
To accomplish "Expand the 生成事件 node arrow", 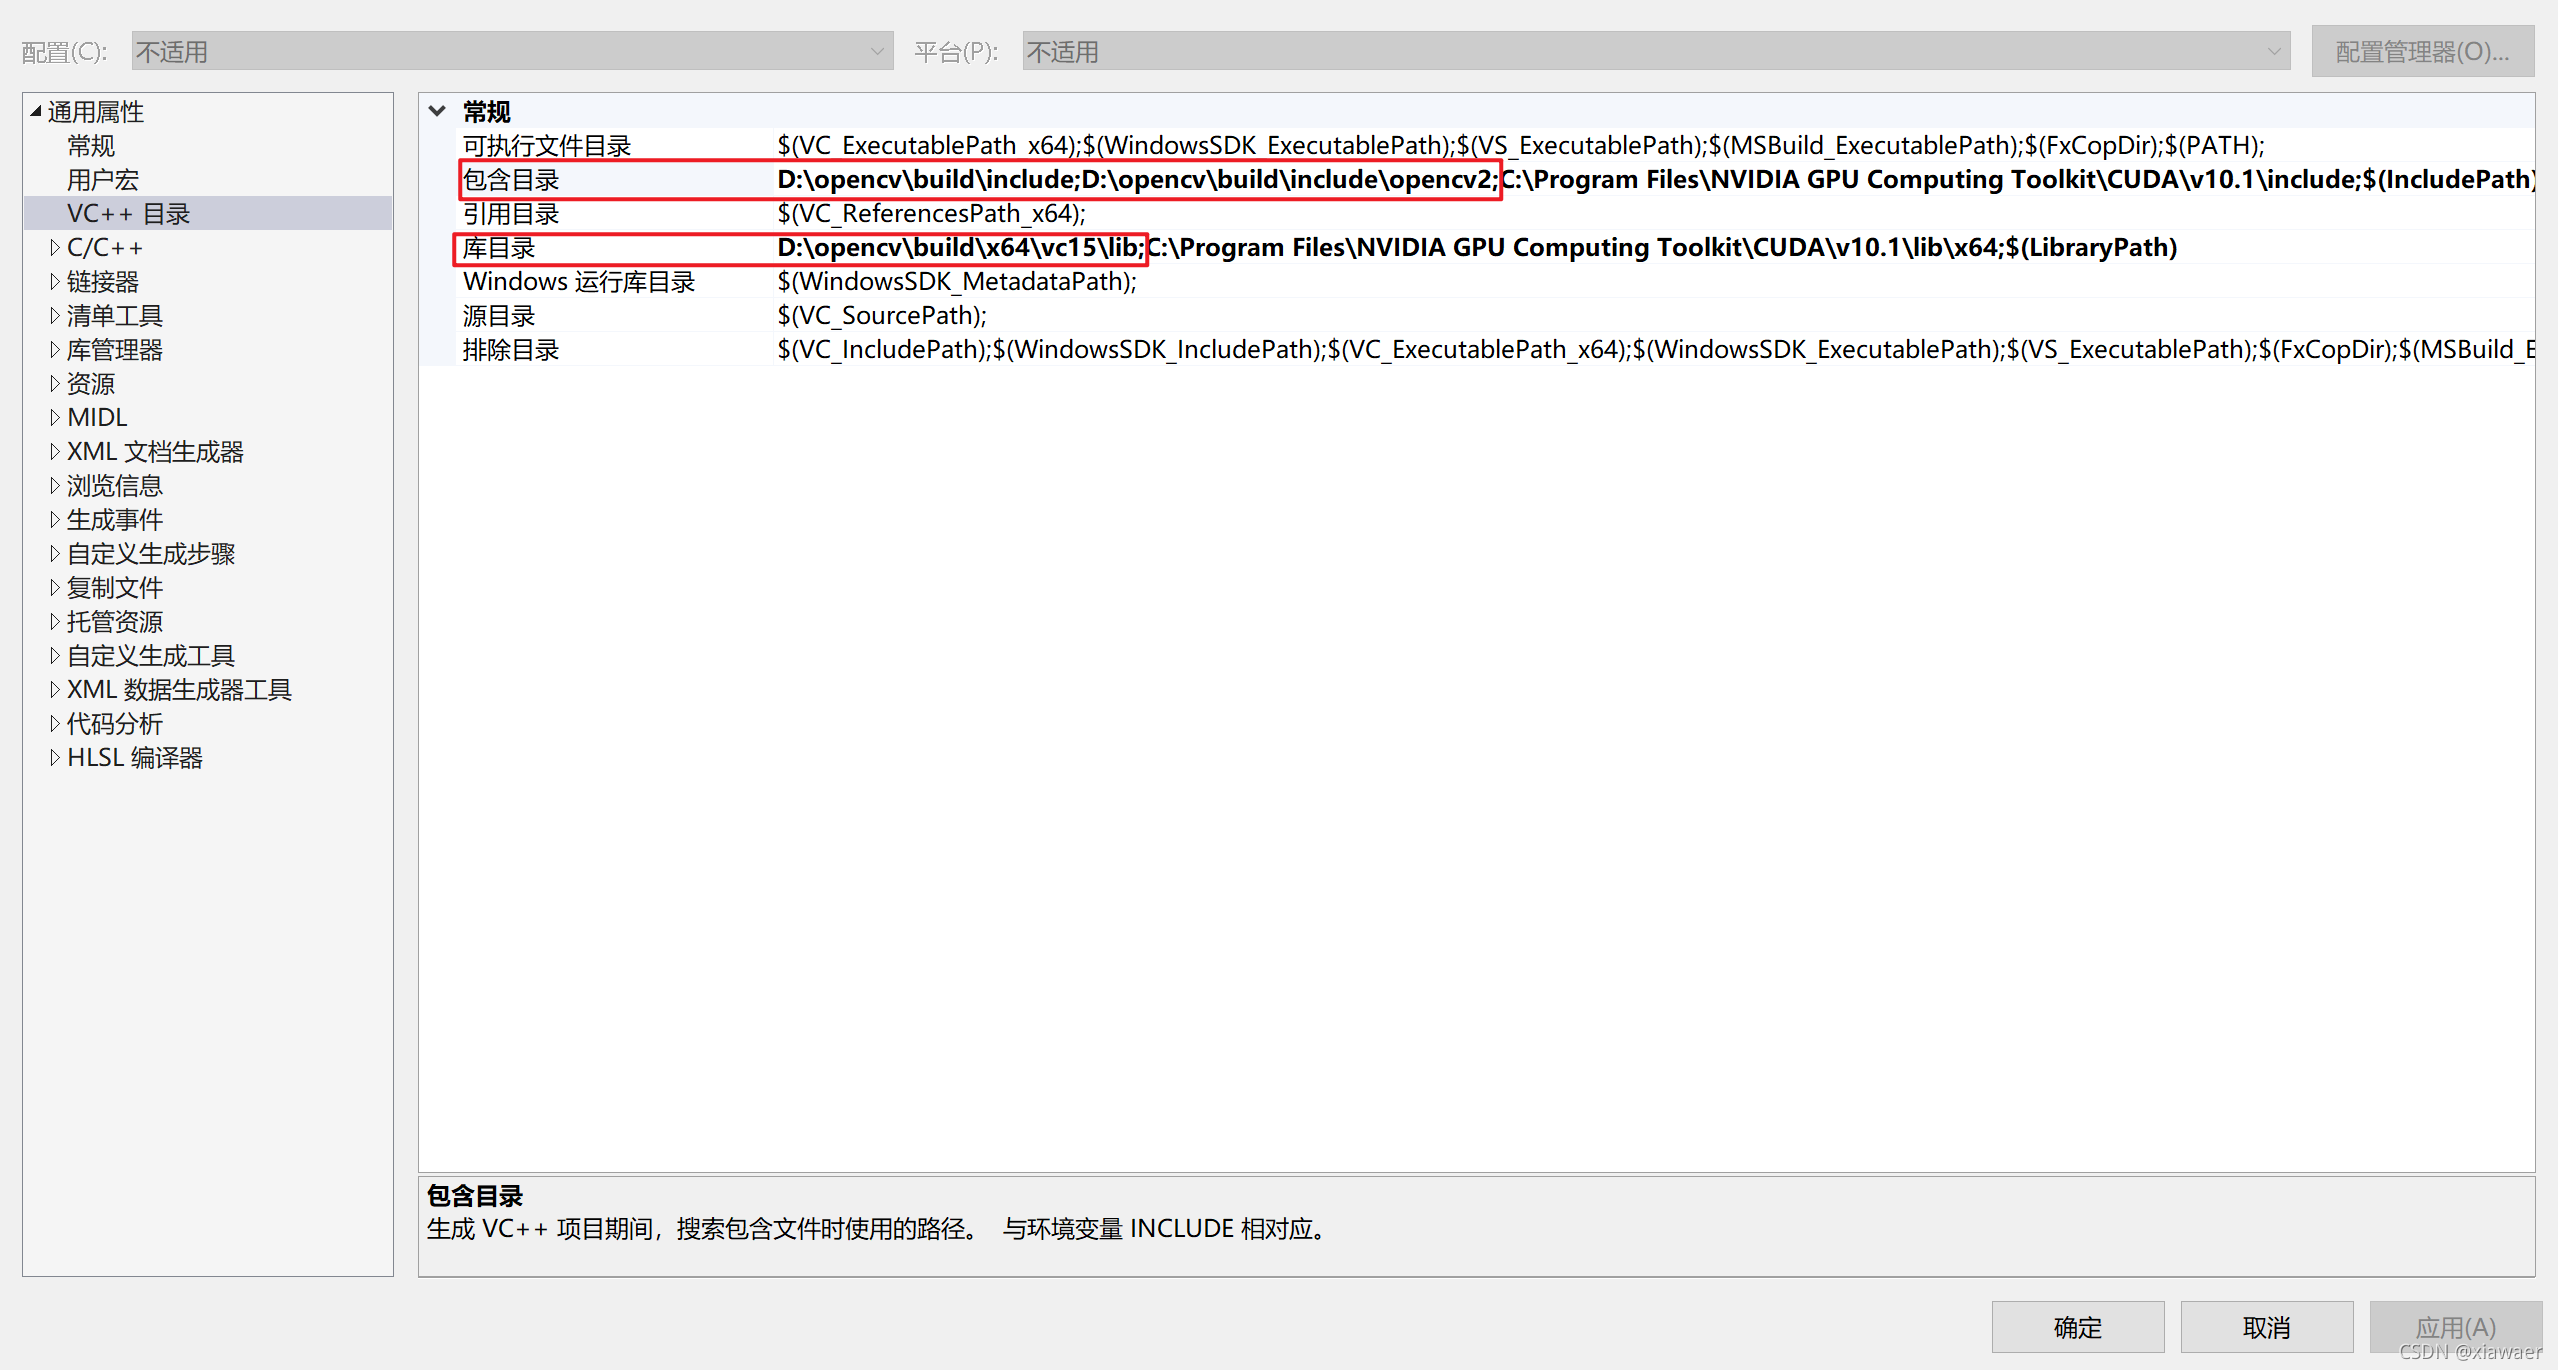I will point(55,519).
